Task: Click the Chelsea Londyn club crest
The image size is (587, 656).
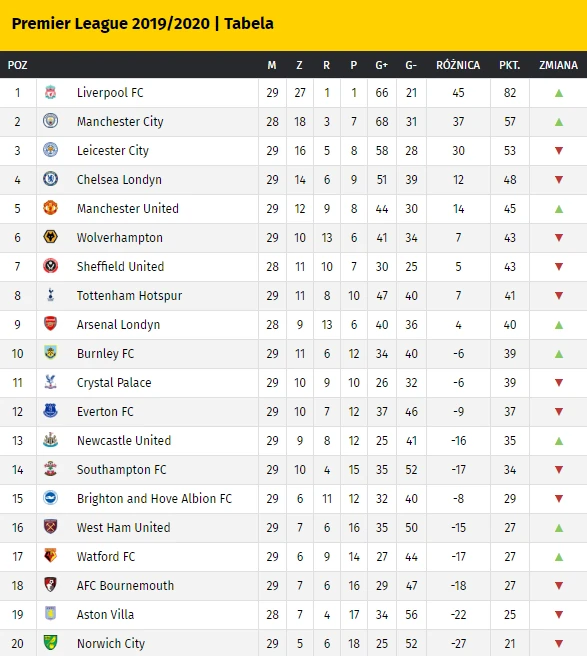Action: pos(51,179)
